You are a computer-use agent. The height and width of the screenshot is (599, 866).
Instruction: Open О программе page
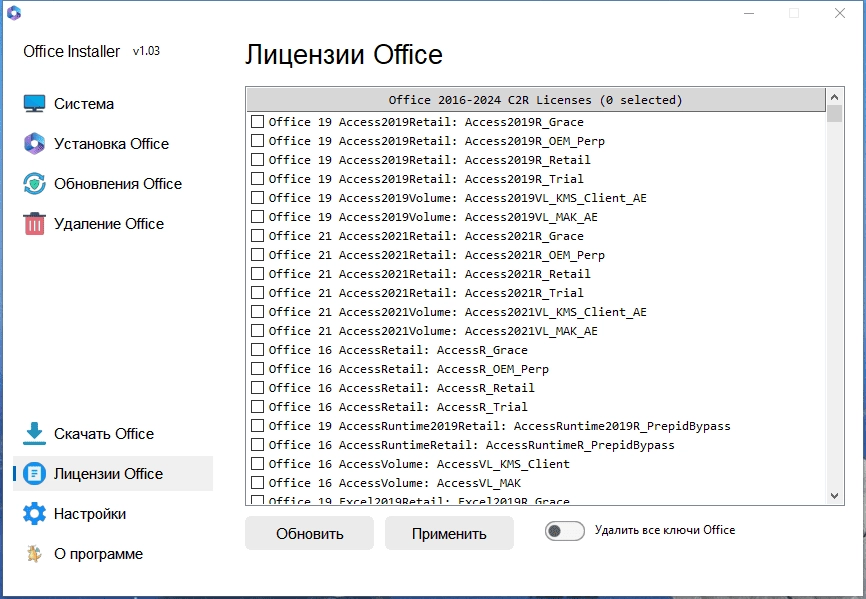(x=113, y=554)
